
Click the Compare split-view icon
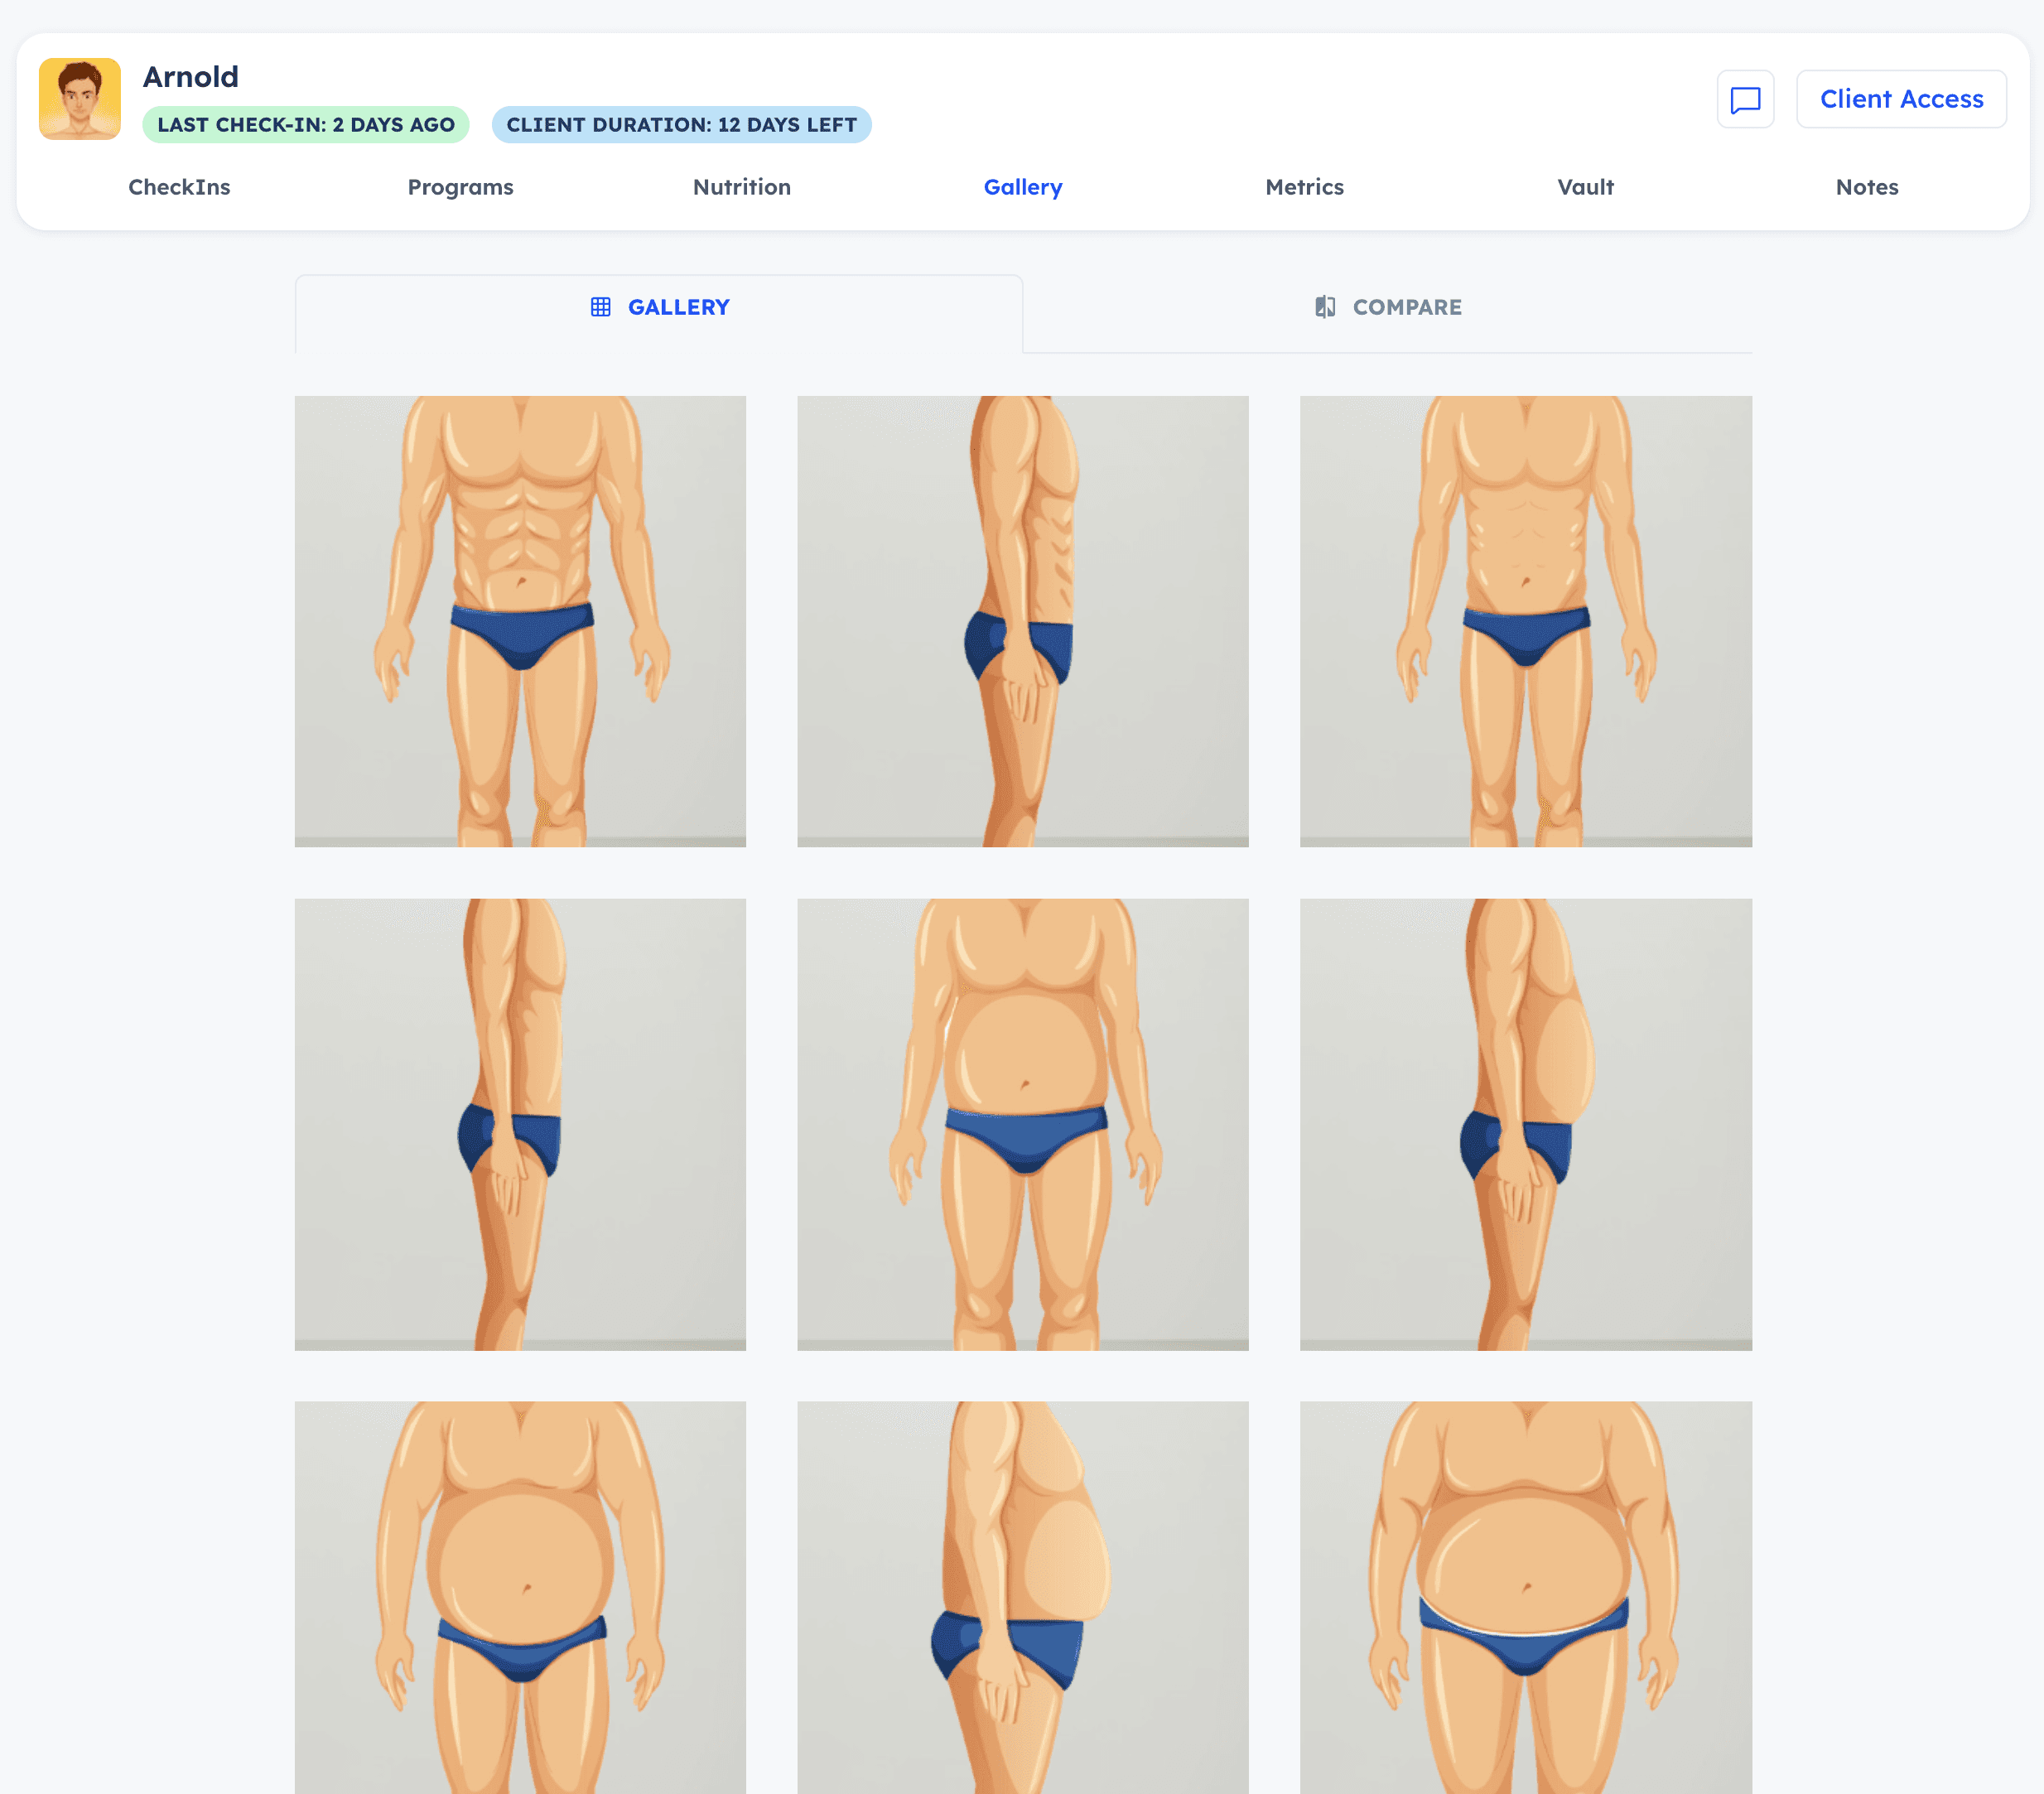pos(1325,307)
